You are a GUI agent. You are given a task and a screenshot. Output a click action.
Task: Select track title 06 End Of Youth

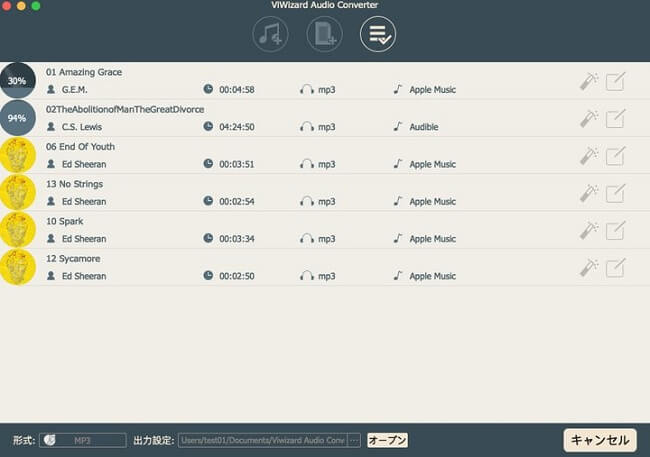click(80, 147)
